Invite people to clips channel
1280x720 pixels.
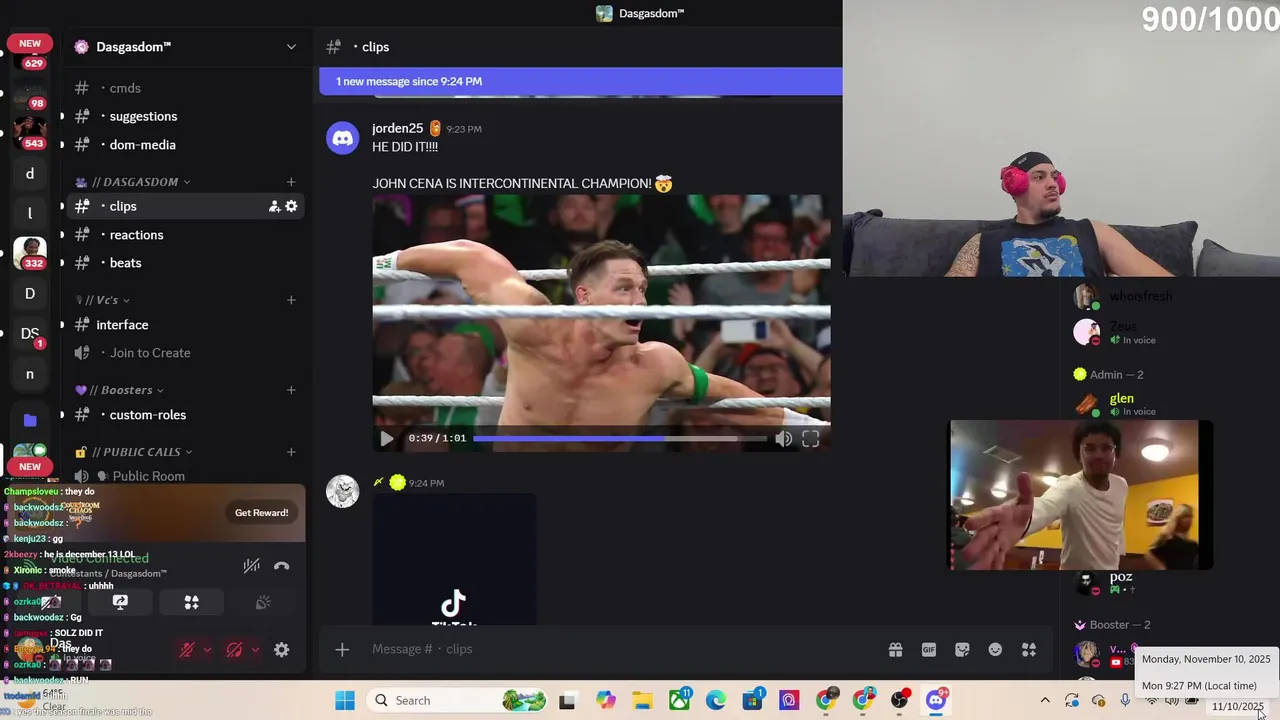coord(274,206)
